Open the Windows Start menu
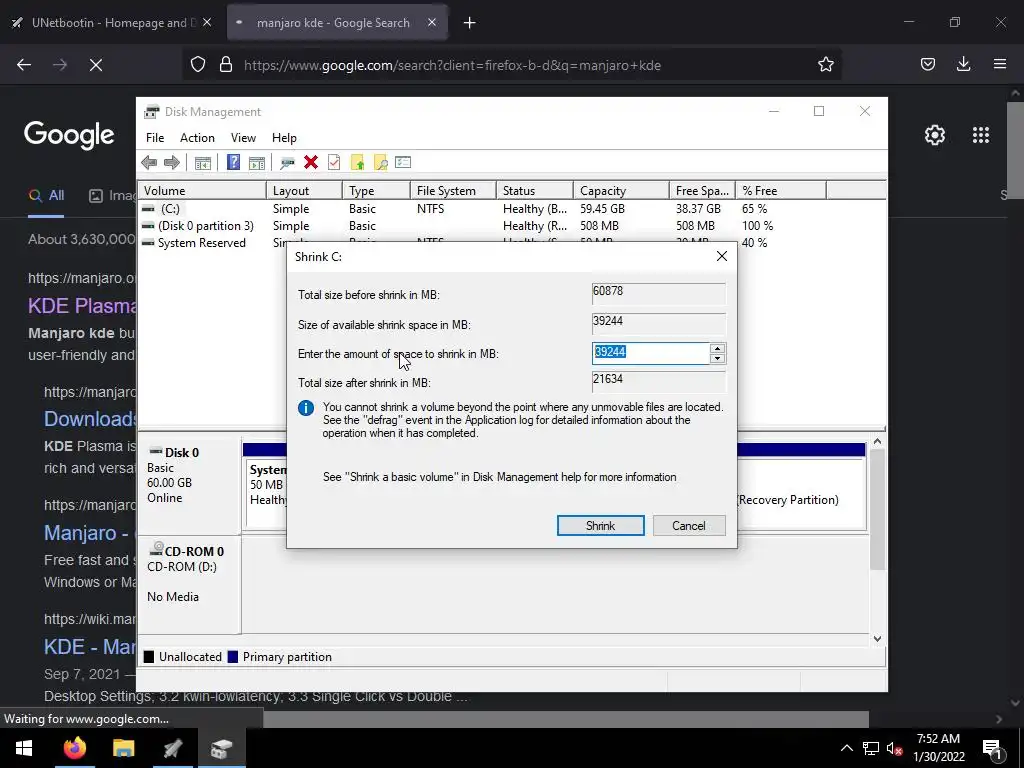1024x768 pixels. click(24, 748)
